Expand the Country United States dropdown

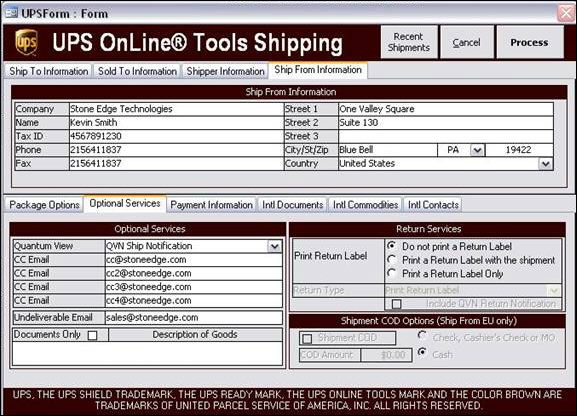[x=545, y=164]
